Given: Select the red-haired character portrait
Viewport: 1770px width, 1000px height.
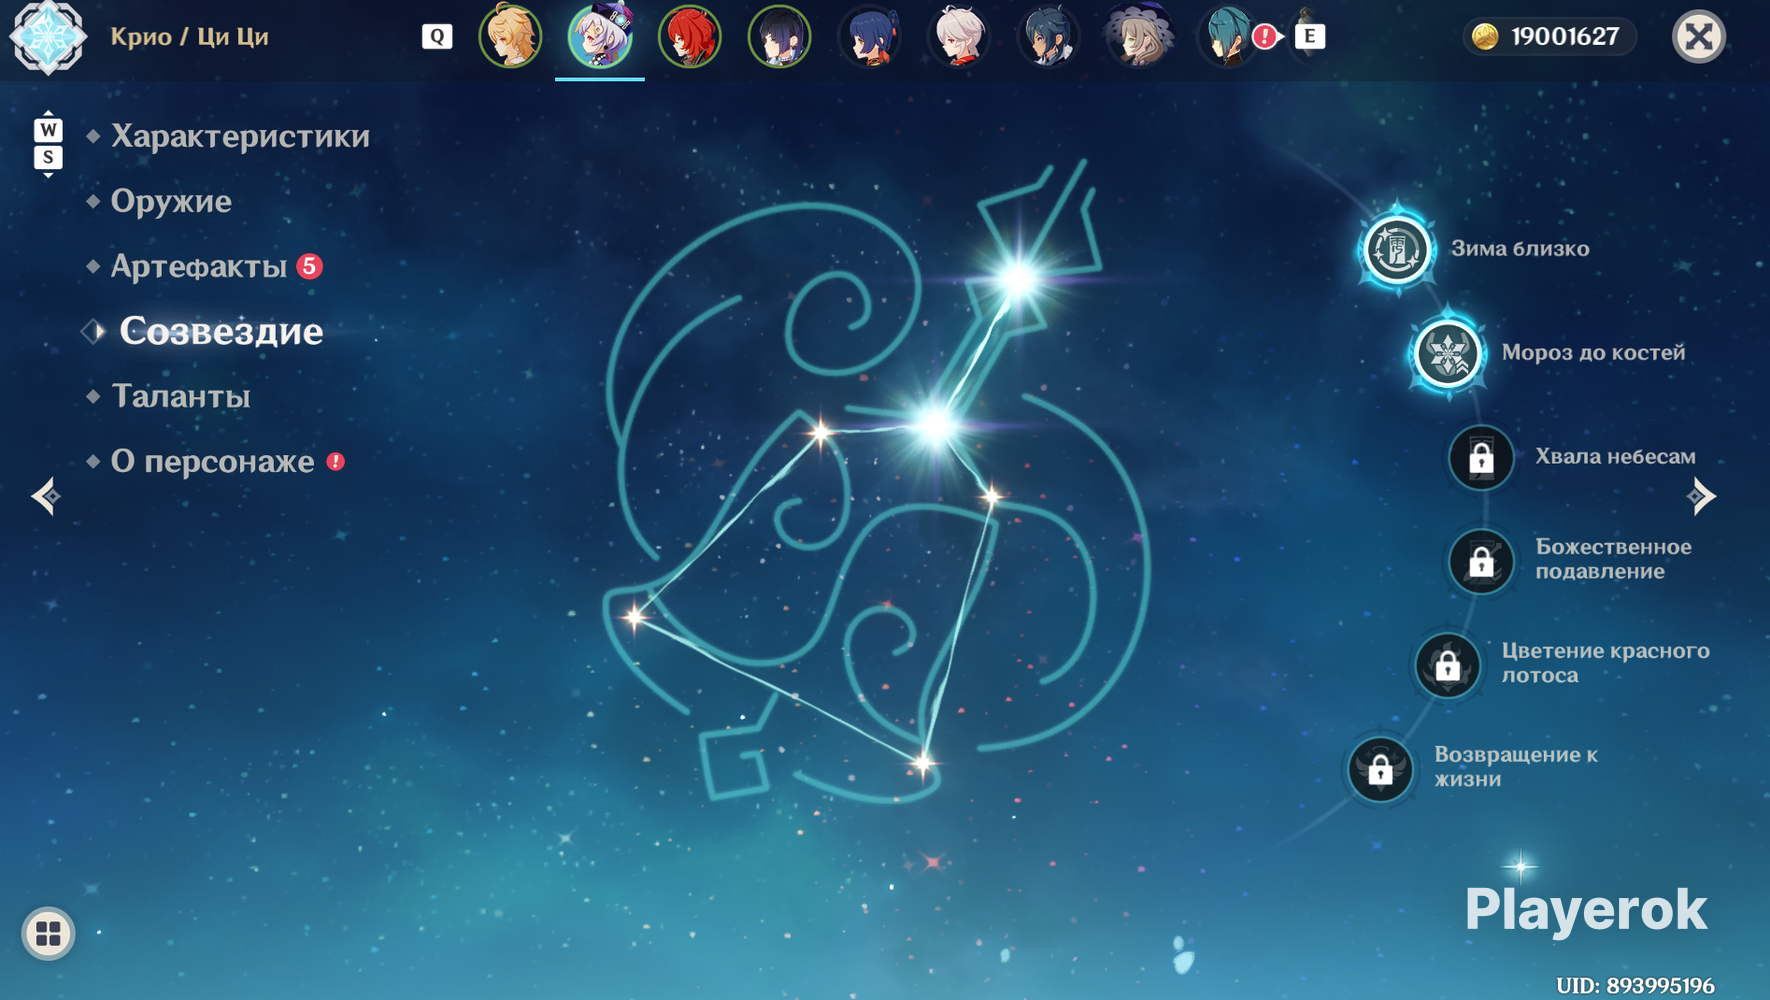Looking at the screenshot, I should 690,37.
